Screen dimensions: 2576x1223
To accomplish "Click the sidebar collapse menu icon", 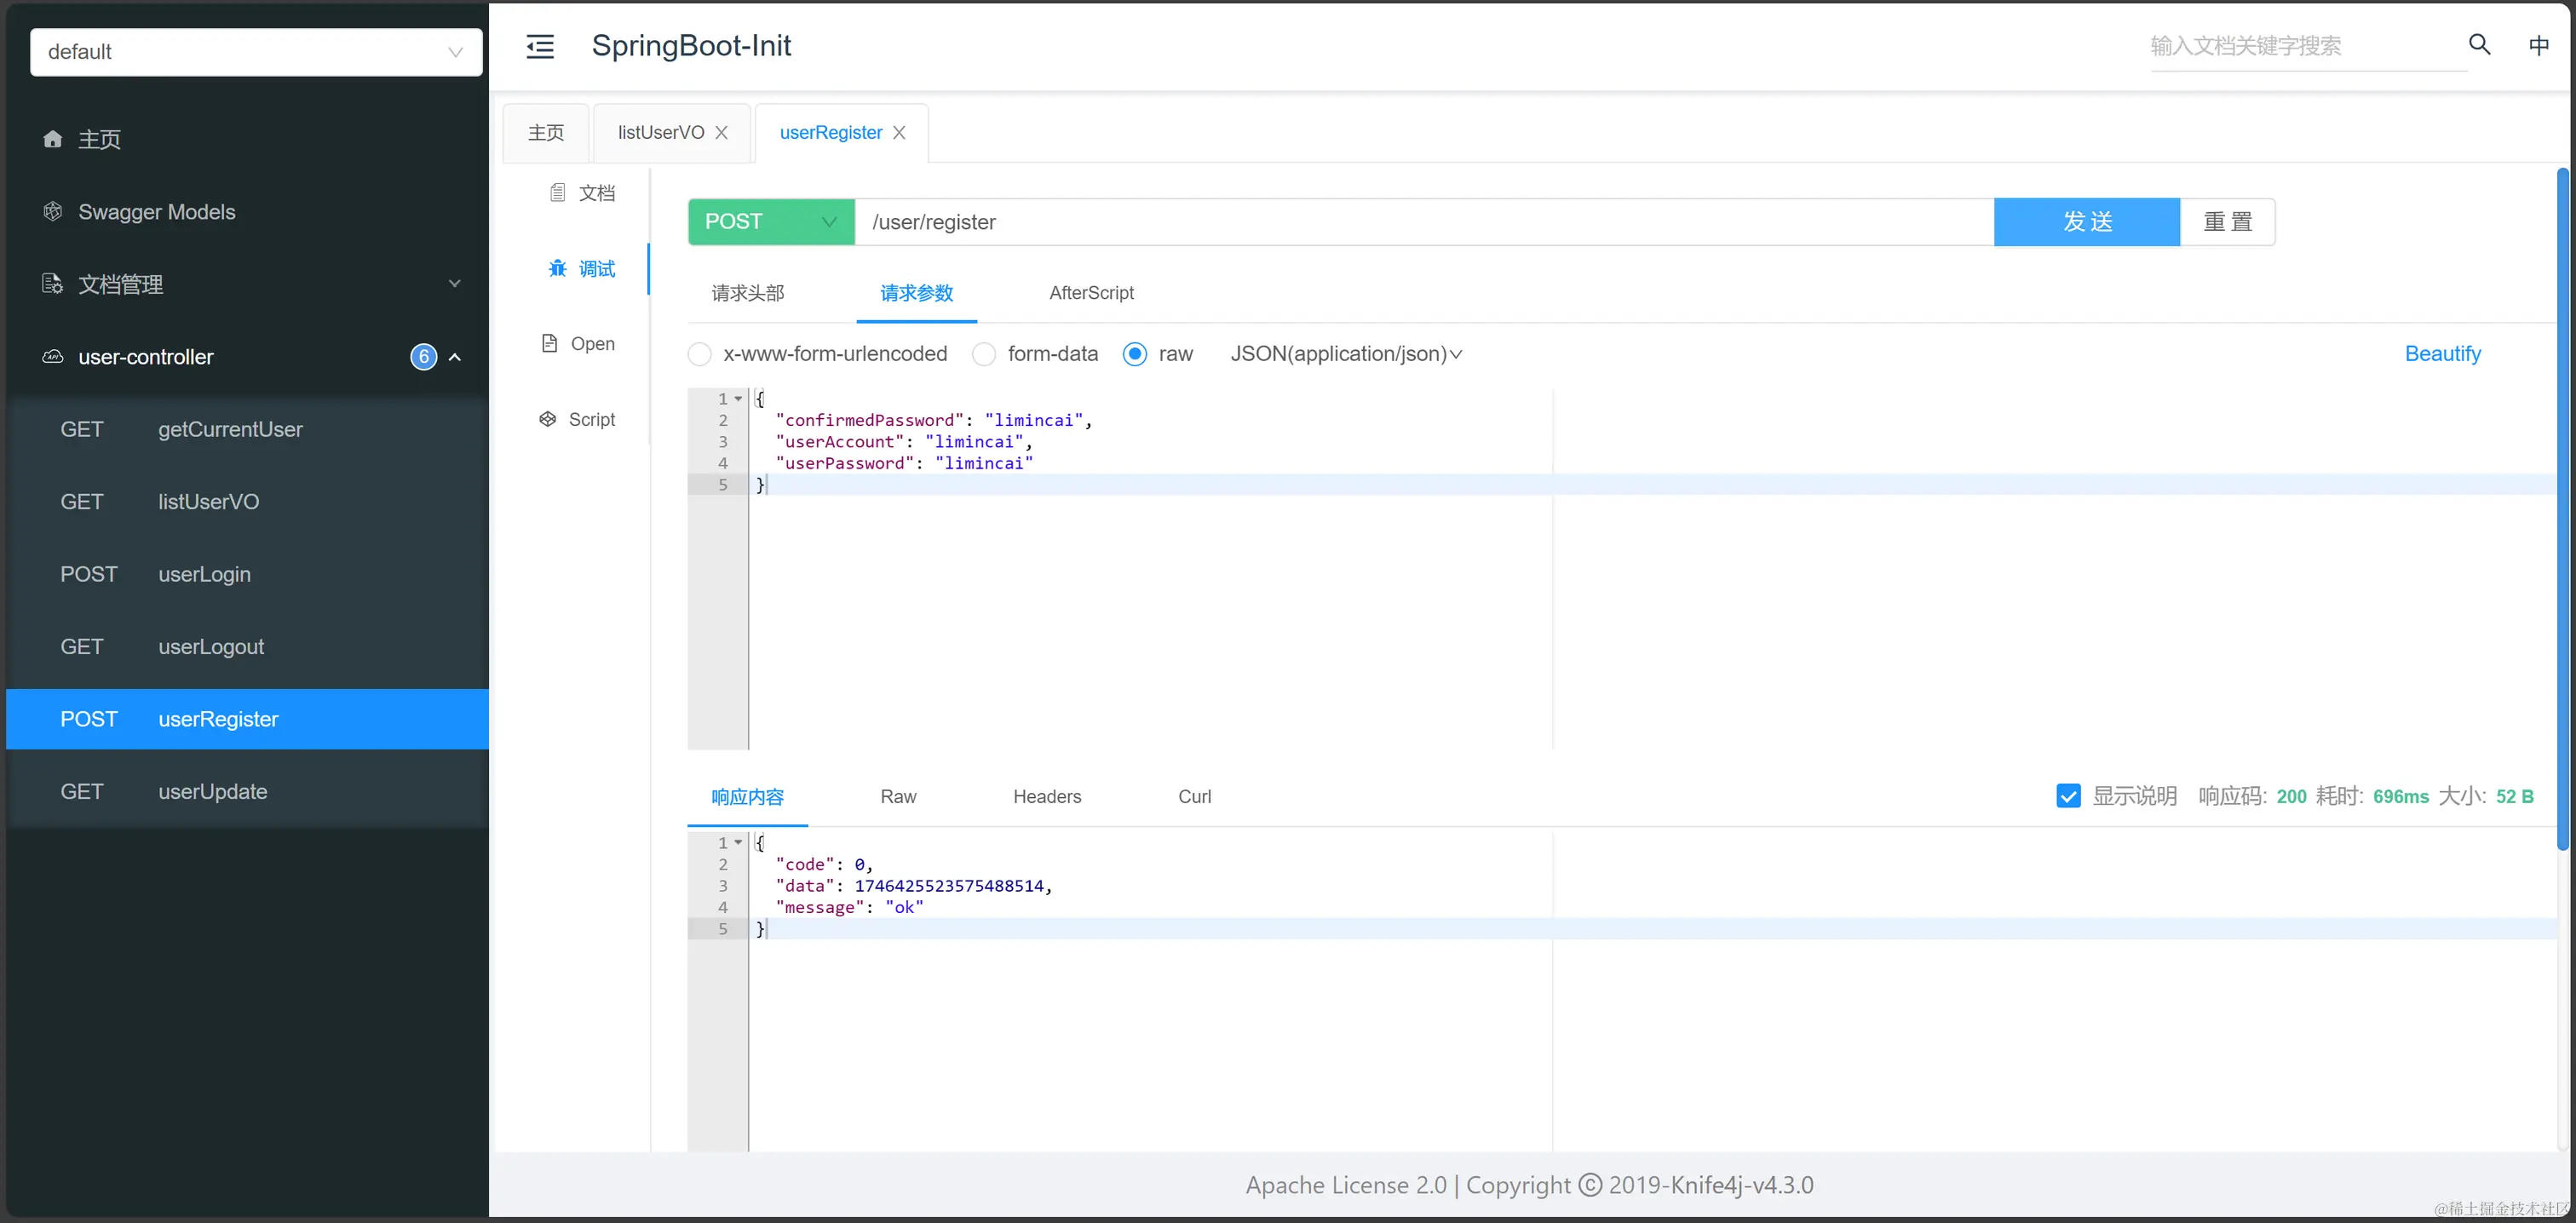I will 540,46.
